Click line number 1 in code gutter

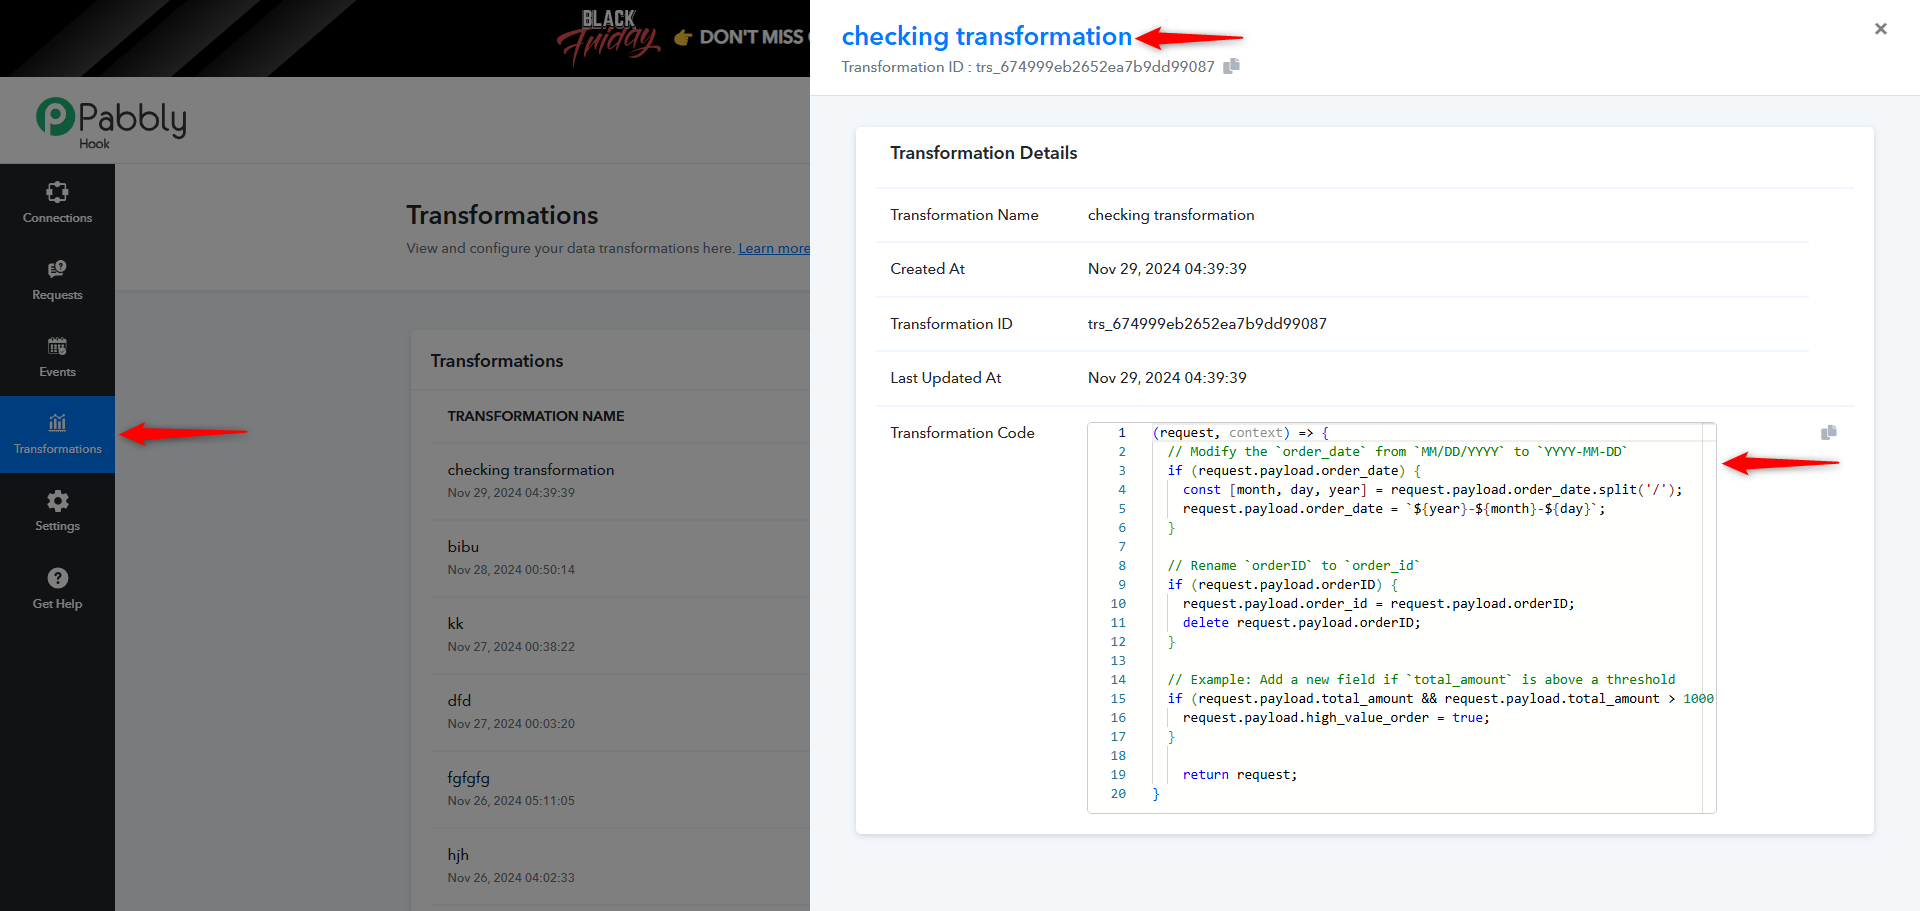tap(1122, 433)
